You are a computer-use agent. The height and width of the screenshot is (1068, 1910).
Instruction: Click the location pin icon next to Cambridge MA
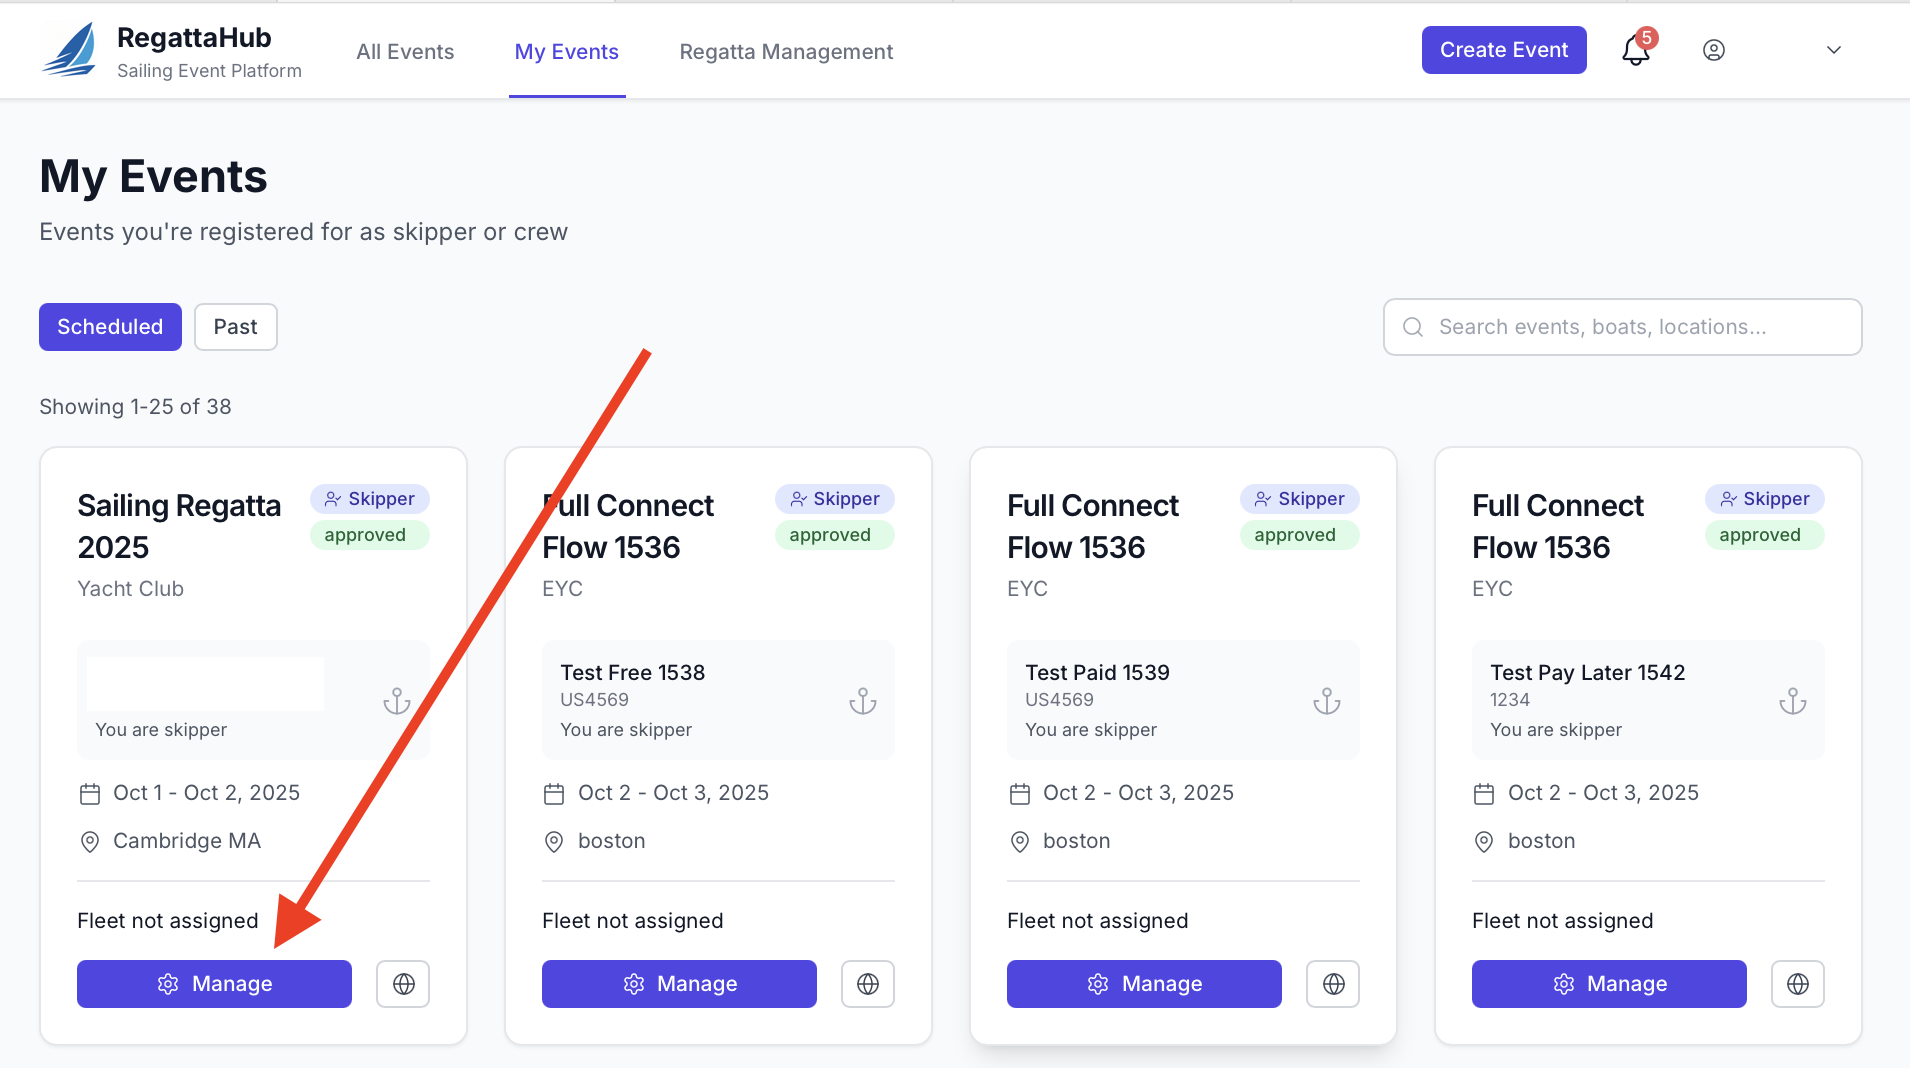(90, 841)
